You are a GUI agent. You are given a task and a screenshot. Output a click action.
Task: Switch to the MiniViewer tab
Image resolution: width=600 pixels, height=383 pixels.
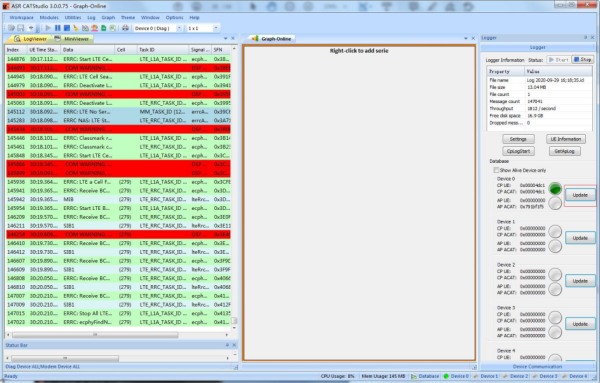point(73,39)
